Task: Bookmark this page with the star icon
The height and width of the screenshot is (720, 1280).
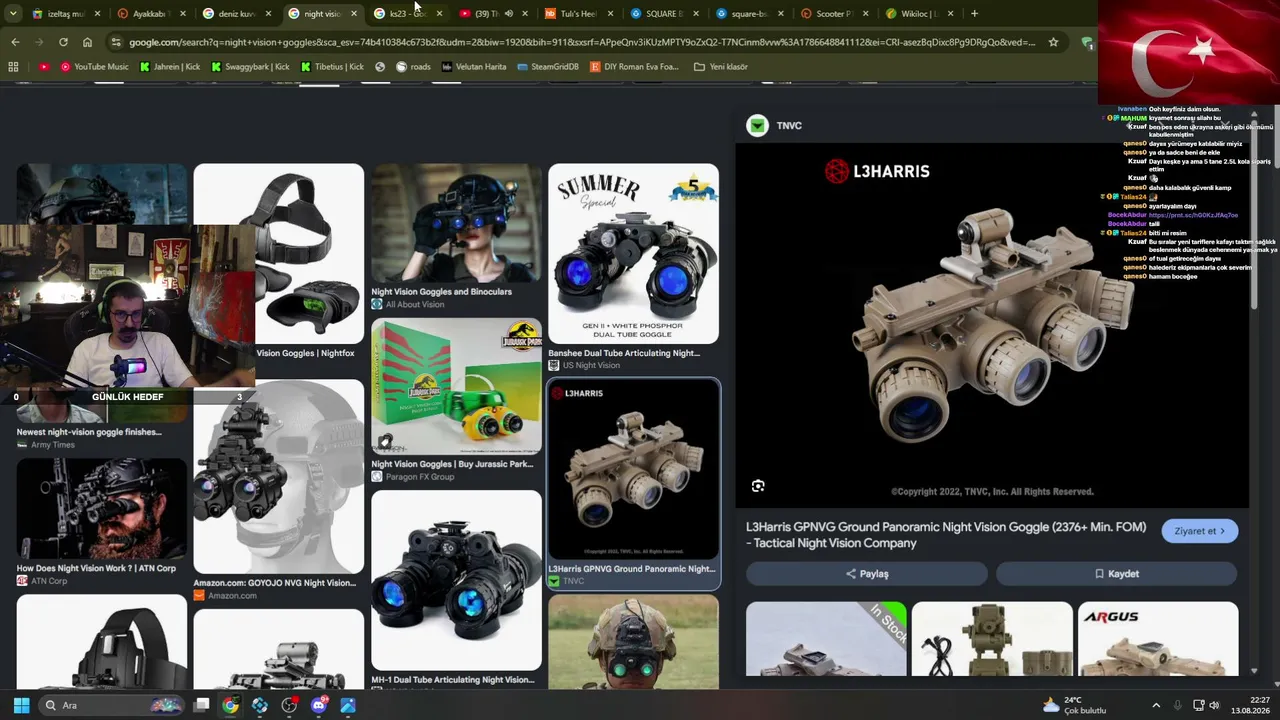Action: (x=1053, y=42)
